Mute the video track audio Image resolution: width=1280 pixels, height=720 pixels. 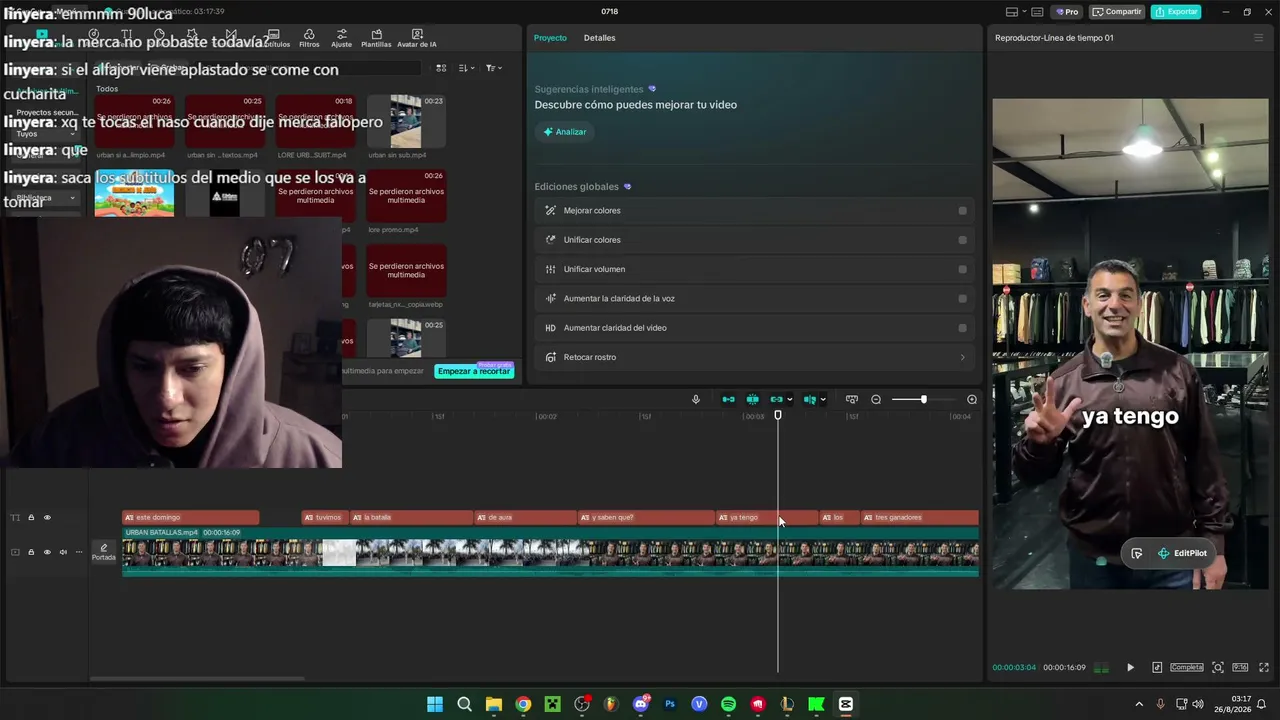(63, 552)
